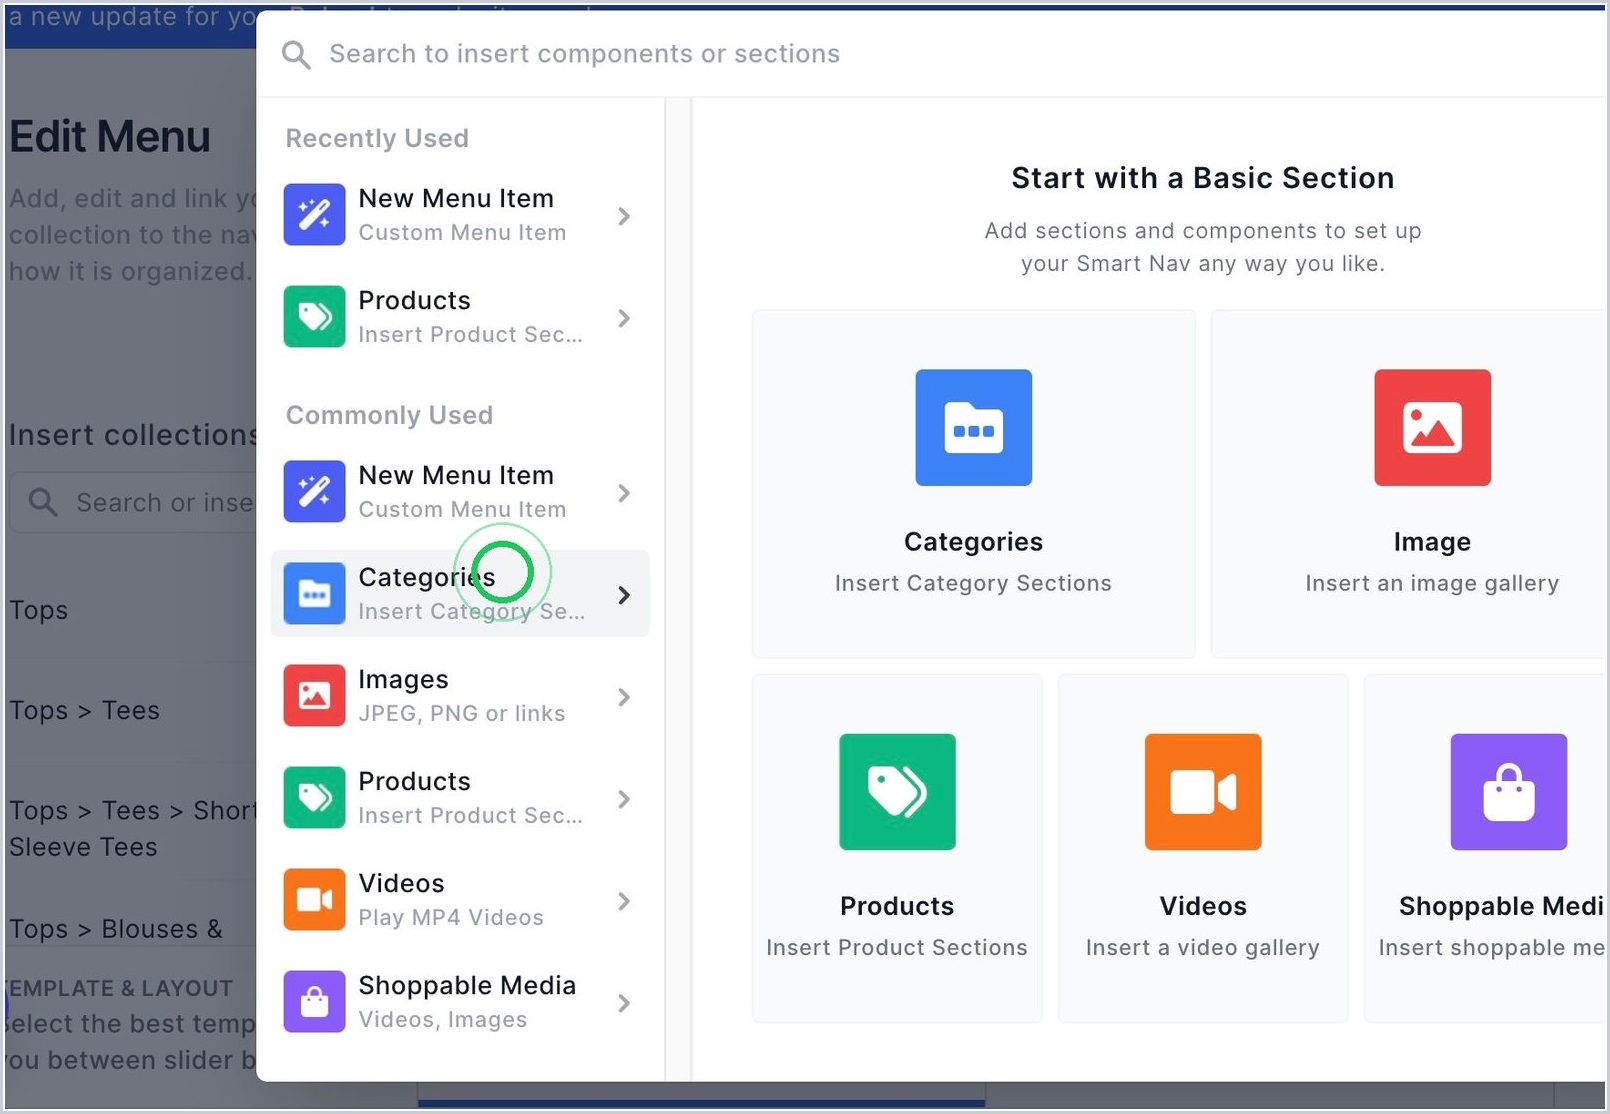The image size is (1610, 1114).
Task: Choose the 'Tops > Blouses &' collection row
Action: (116, 929)
